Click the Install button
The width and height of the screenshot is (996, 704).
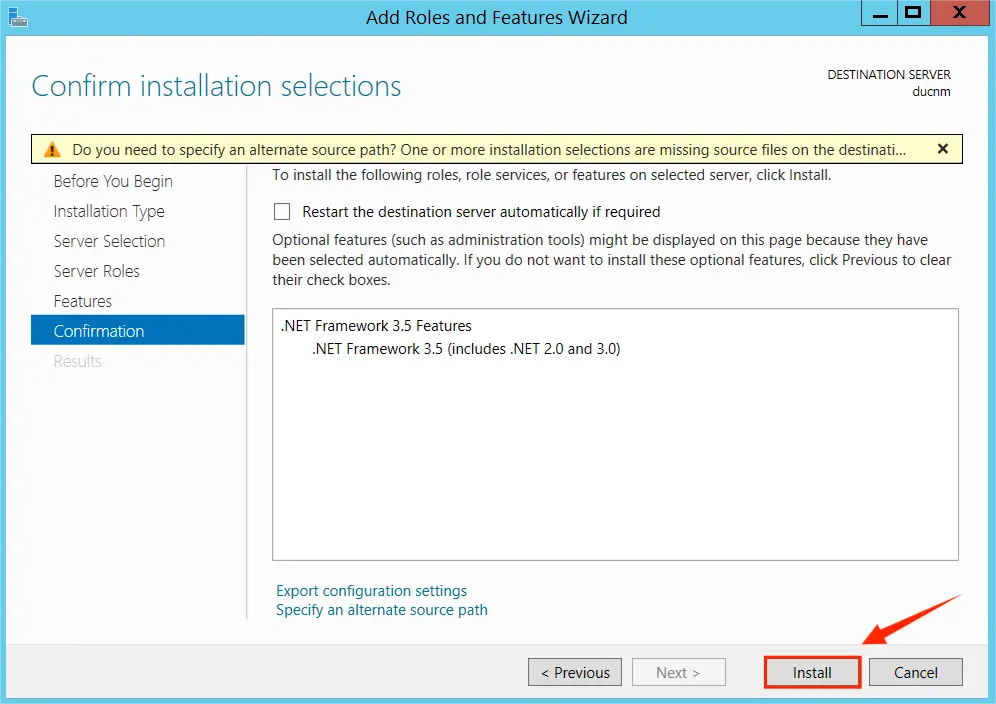(x=811, y=671)
